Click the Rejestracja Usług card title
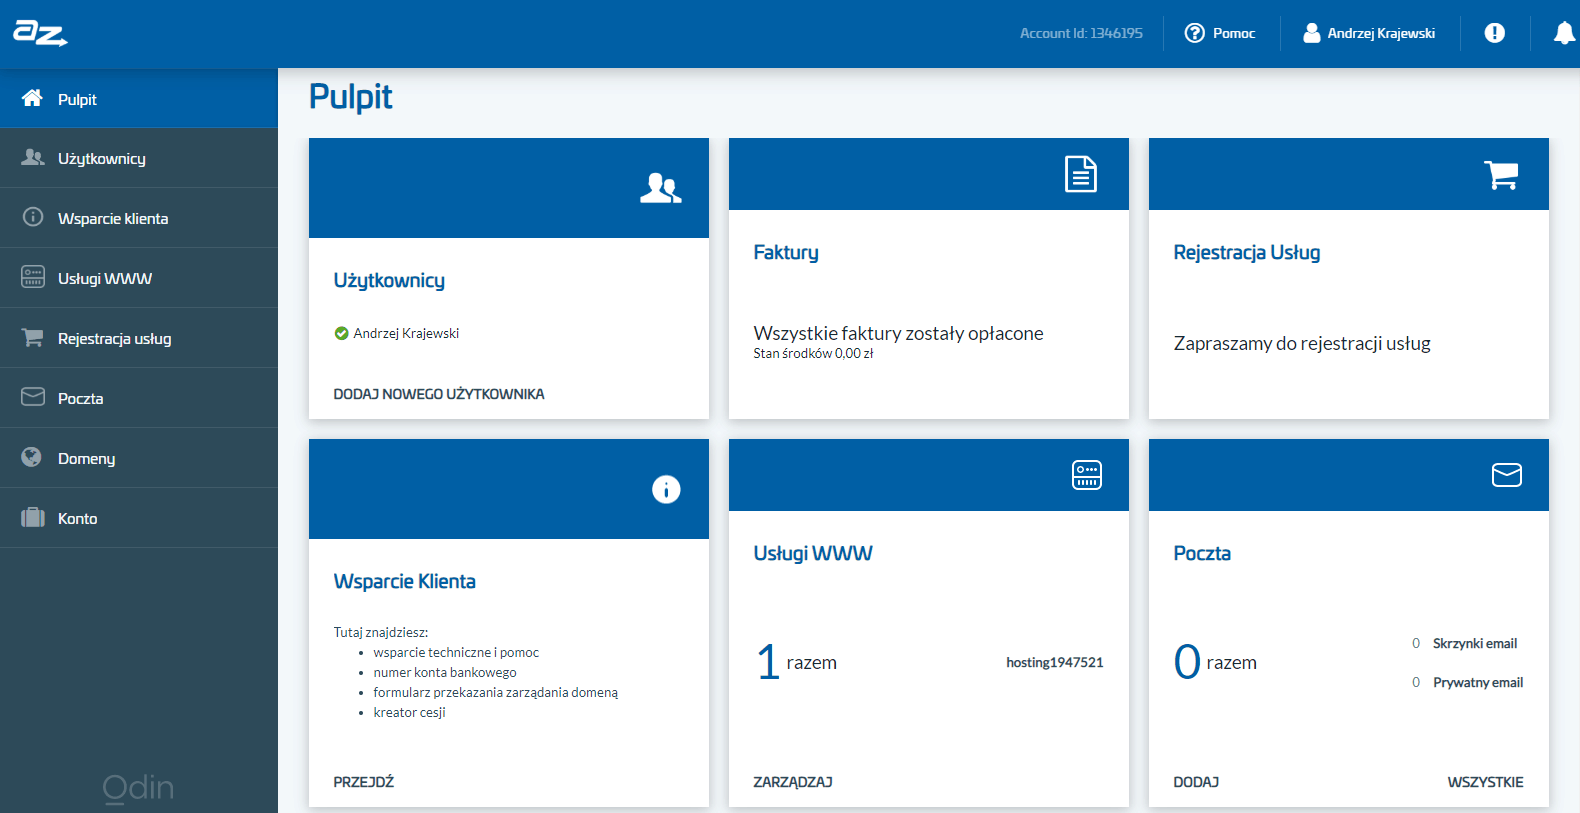This screenshot has width=1580, height=813. 1247,253
